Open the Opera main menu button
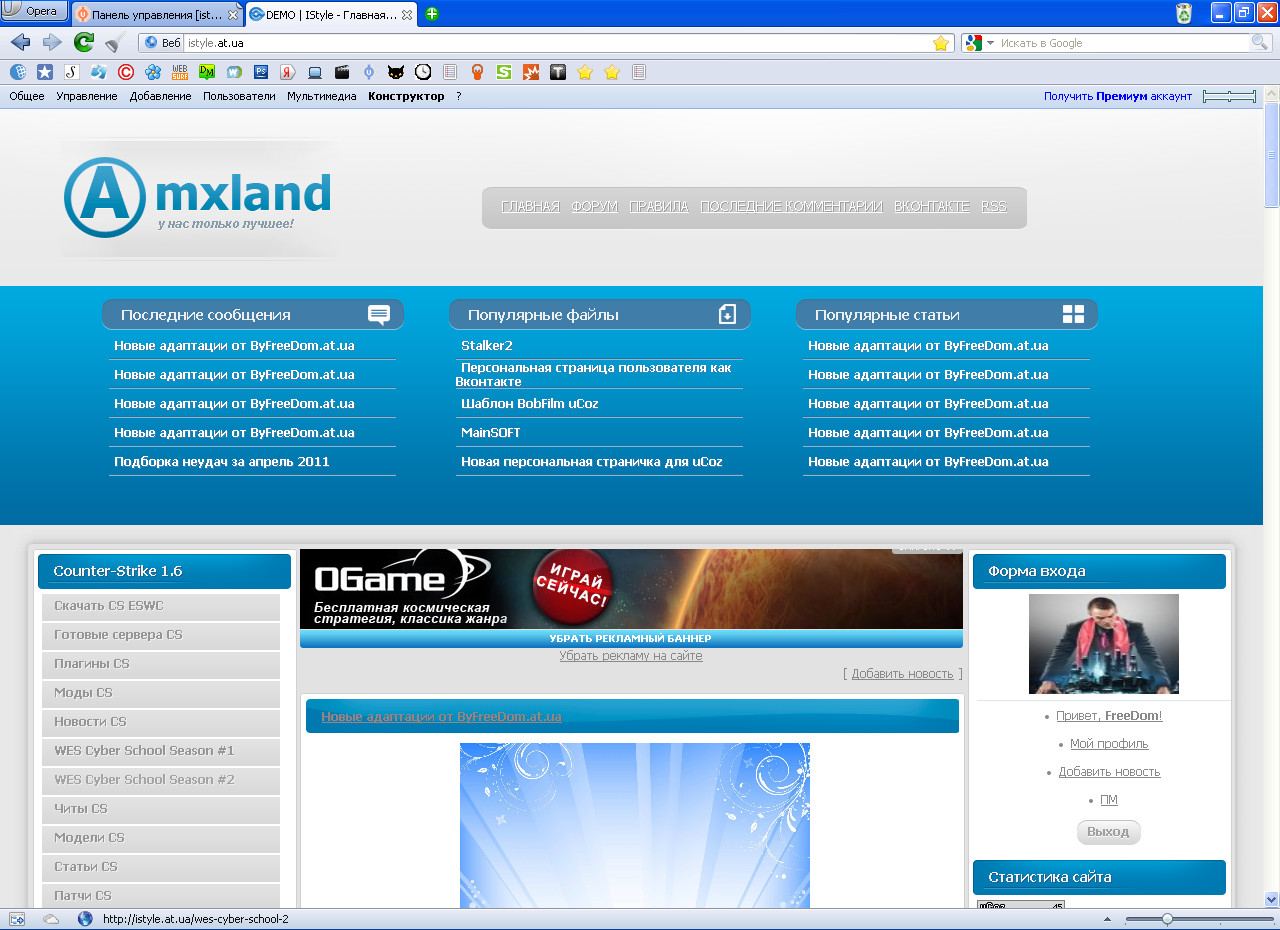1280x930 pixels. (x=34, y=11)
